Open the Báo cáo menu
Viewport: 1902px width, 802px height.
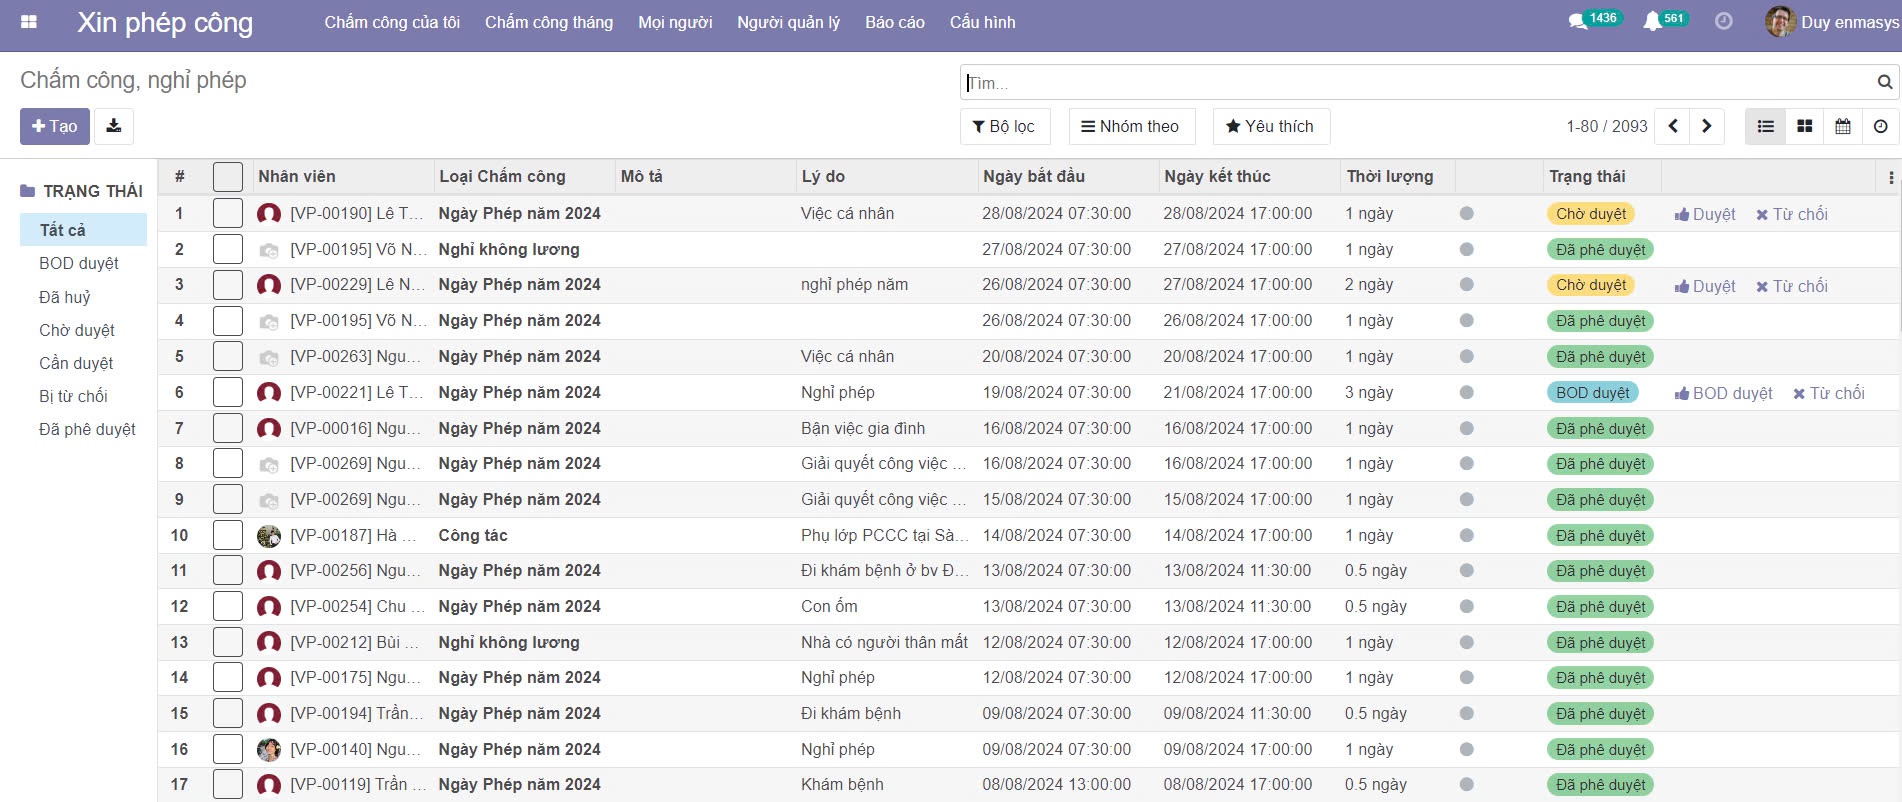point(894,22)
